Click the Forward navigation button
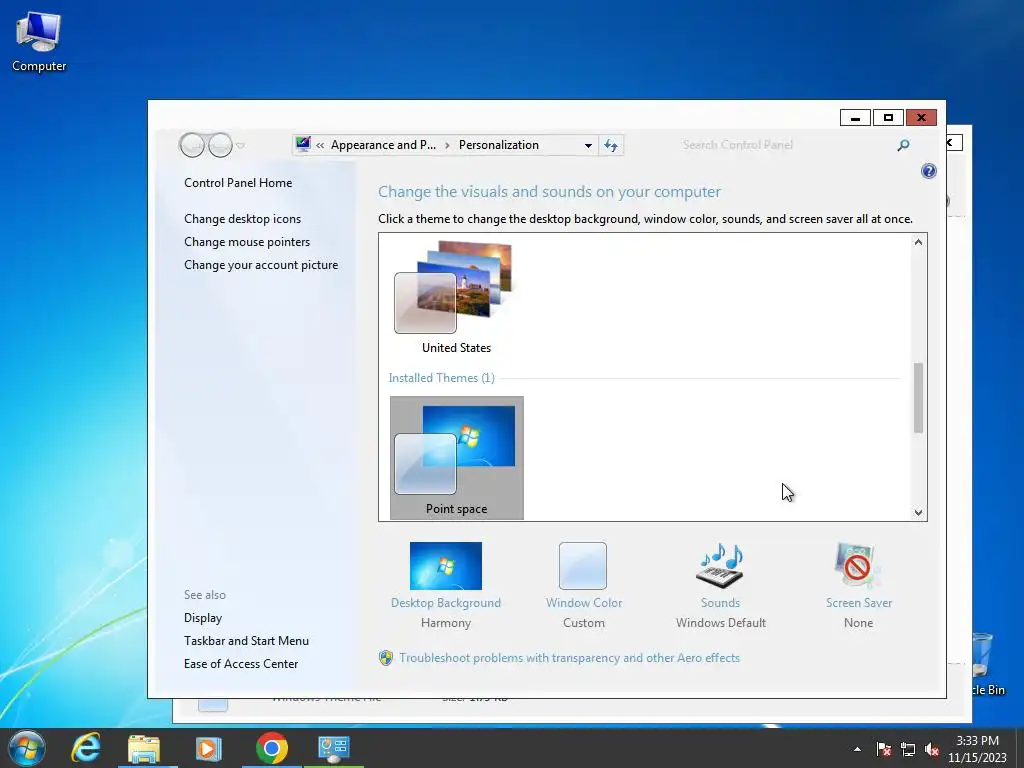The width and height of the screenshot is (1024, 768). pyautogui.click(x=220, y=145)
